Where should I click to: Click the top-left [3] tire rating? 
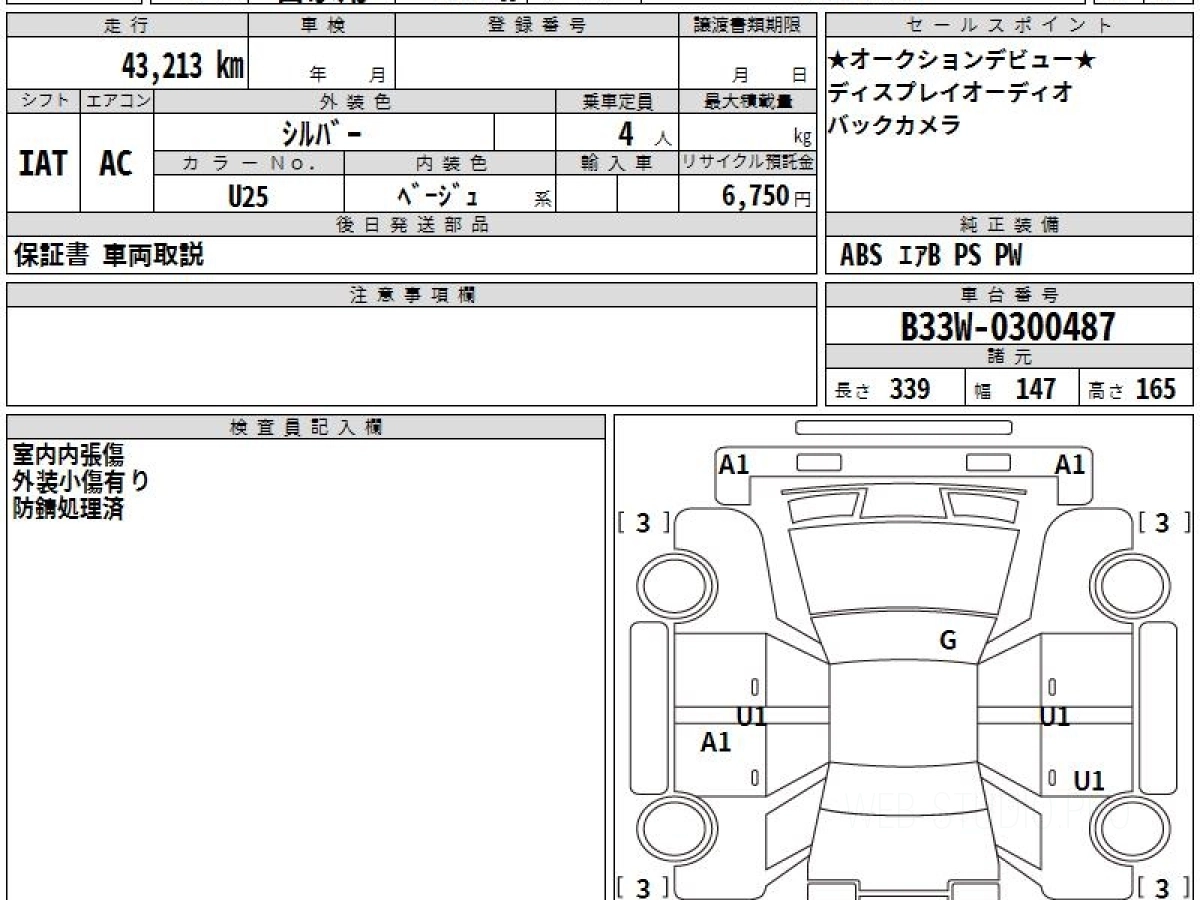click(x=644, y=522)
